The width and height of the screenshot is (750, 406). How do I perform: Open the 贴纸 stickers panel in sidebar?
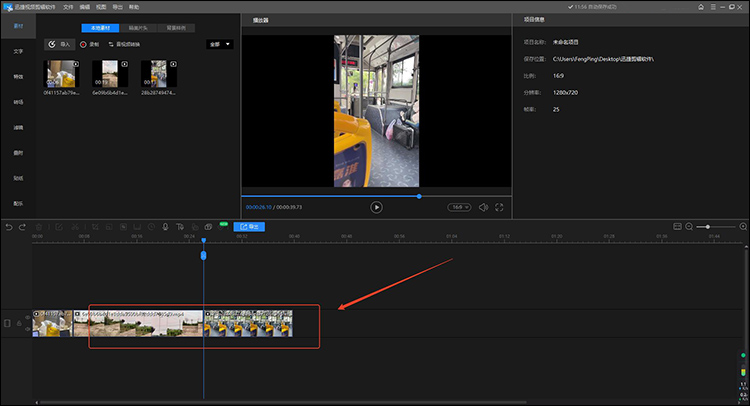18,178
